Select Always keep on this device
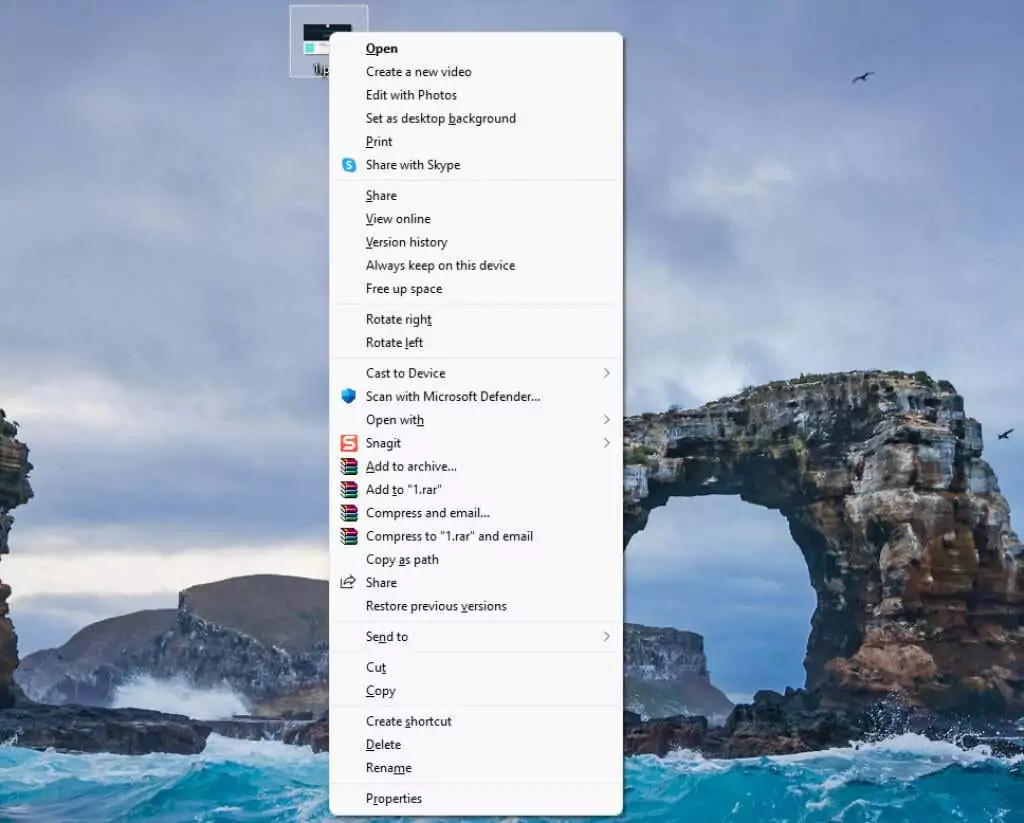Screen dimensions: 1024x823 [x=440, y=265]
